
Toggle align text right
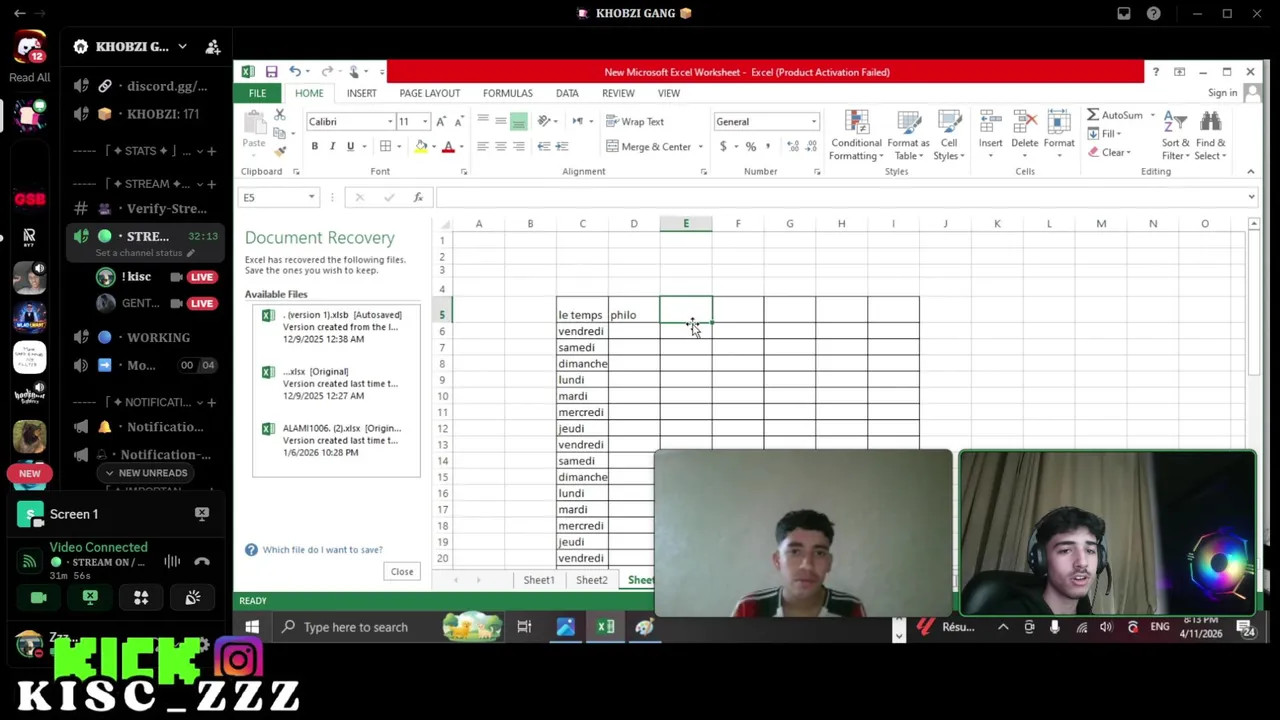pyautogui.click(x=518, y=146)
